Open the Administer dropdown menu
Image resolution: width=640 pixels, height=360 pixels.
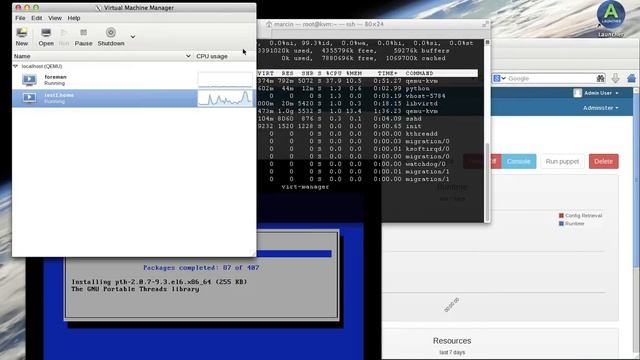600,108
